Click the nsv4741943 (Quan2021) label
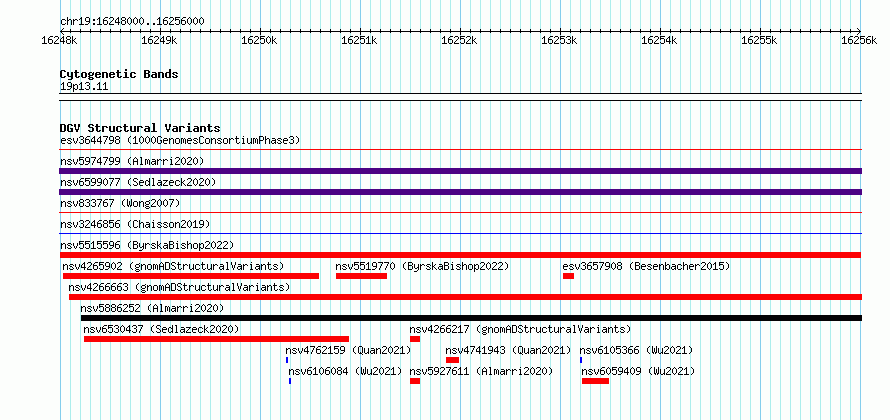Image resolution: width=890 pixels, height=420 pixels. [x=509, y=350]
